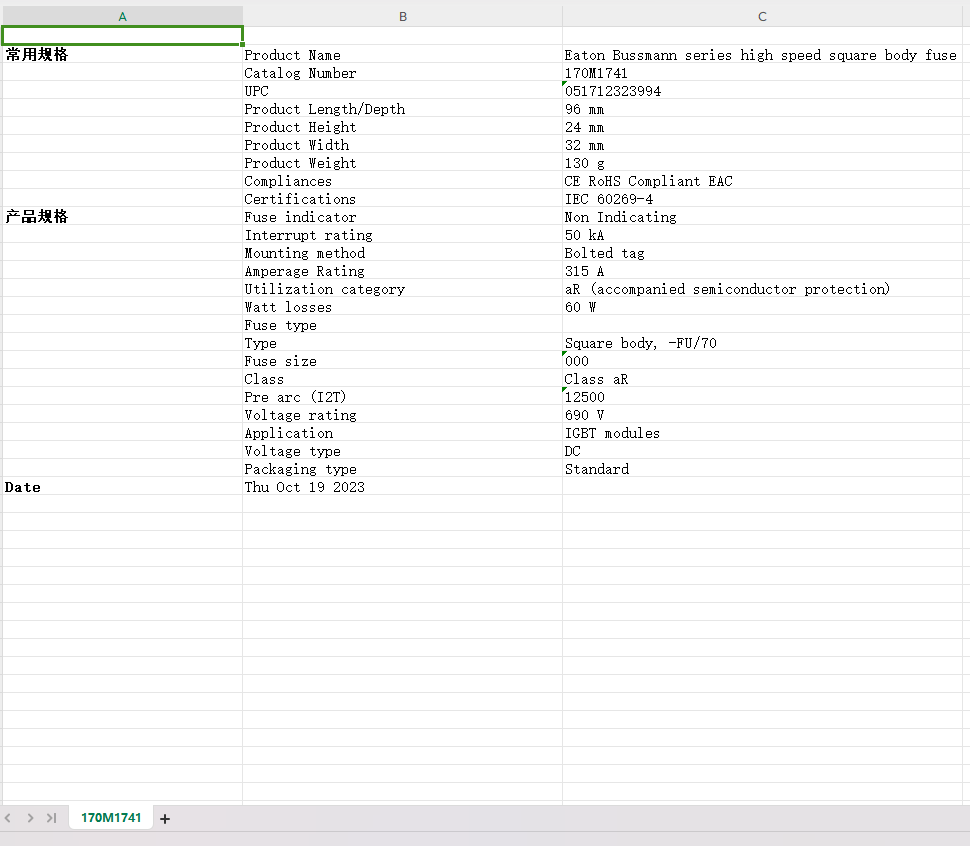Select the 'Square body, -FU/70' cell
Image resolution: width=970 pixels, height=846 pixels.
pyautogui.click(x=762, y=343)
